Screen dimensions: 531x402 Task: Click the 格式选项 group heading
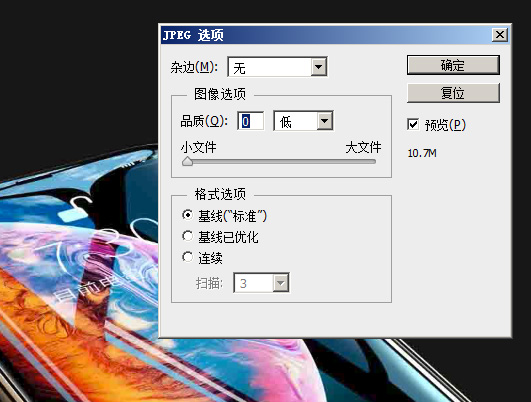(220, 194)
